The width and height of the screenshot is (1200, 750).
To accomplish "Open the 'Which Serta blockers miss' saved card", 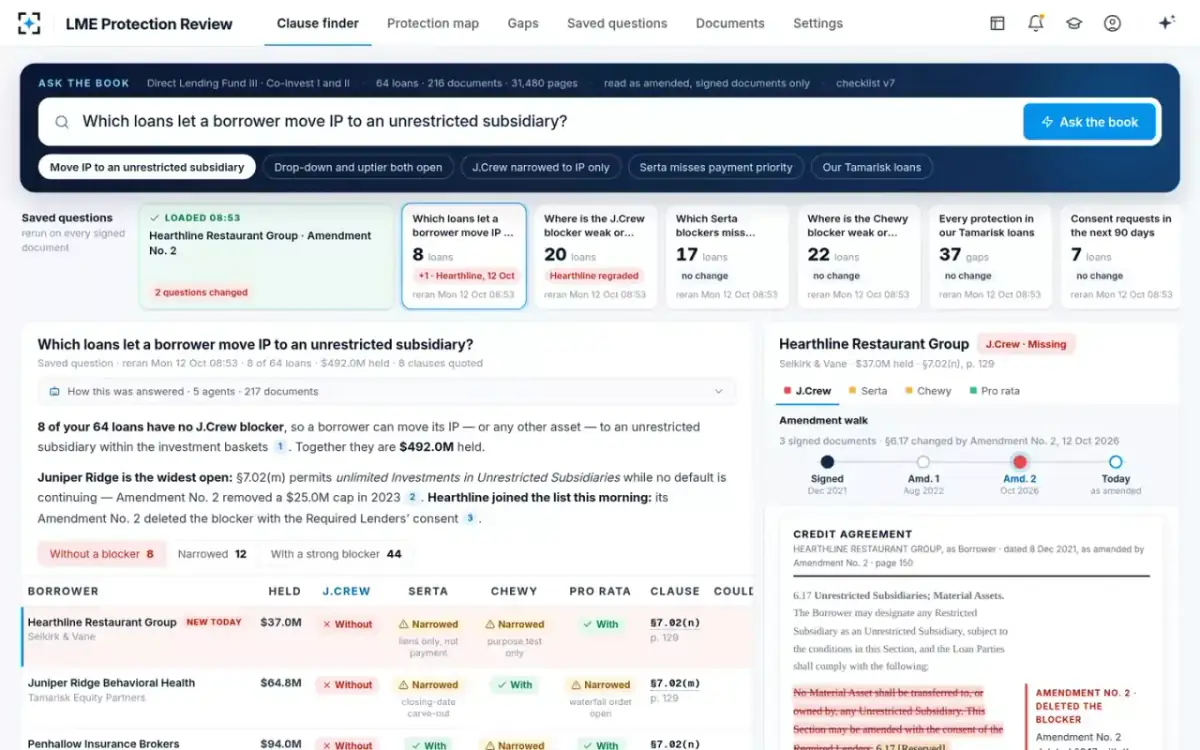I will pos(727,256).
